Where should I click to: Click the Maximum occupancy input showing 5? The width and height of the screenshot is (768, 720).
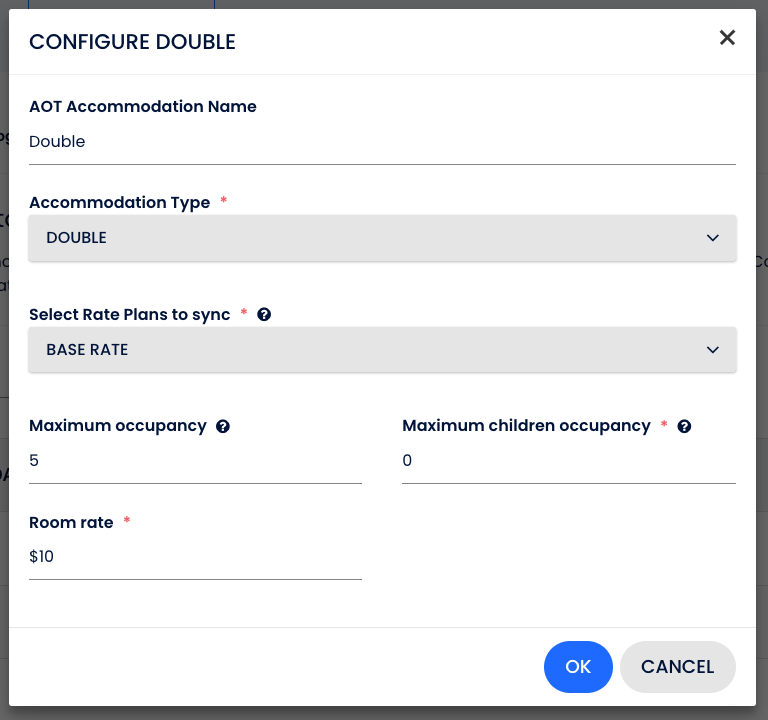click(x=195, y=461)
